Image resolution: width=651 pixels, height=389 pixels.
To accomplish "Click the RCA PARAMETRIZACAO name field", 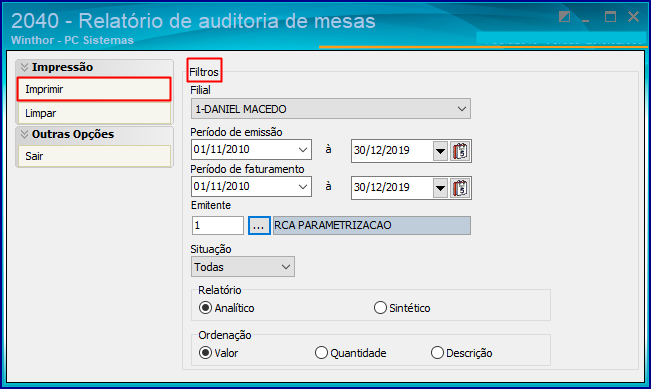I will tap(372, 225).
